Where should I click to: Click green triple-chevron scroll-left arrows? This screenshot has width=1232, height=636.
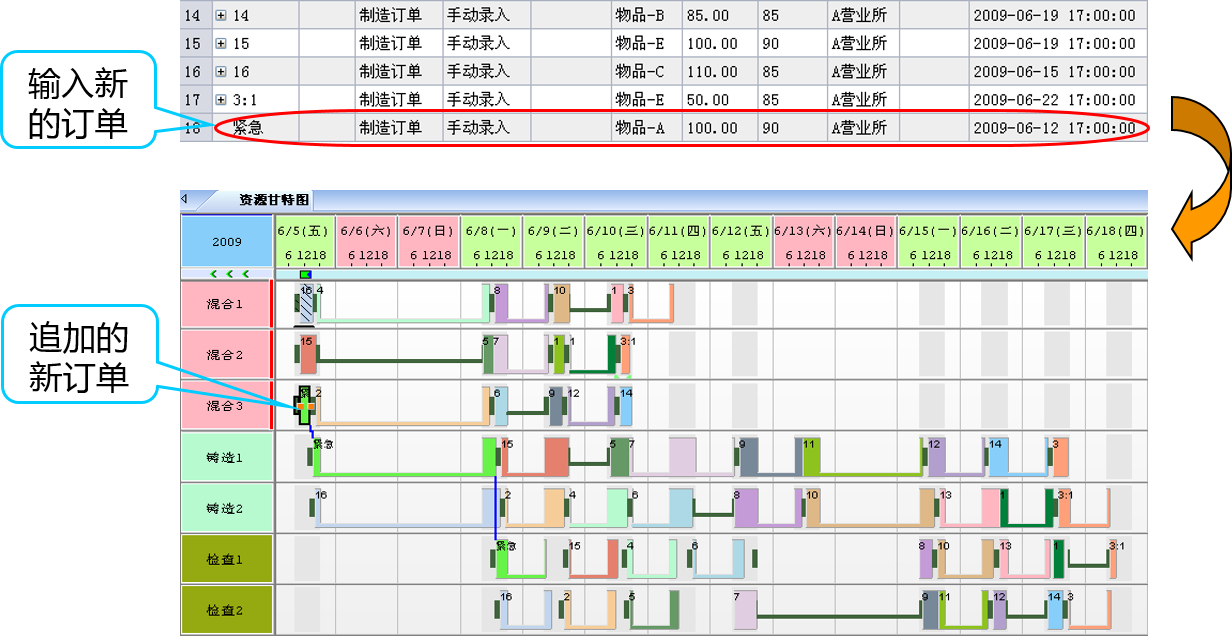tap(226, 273)
